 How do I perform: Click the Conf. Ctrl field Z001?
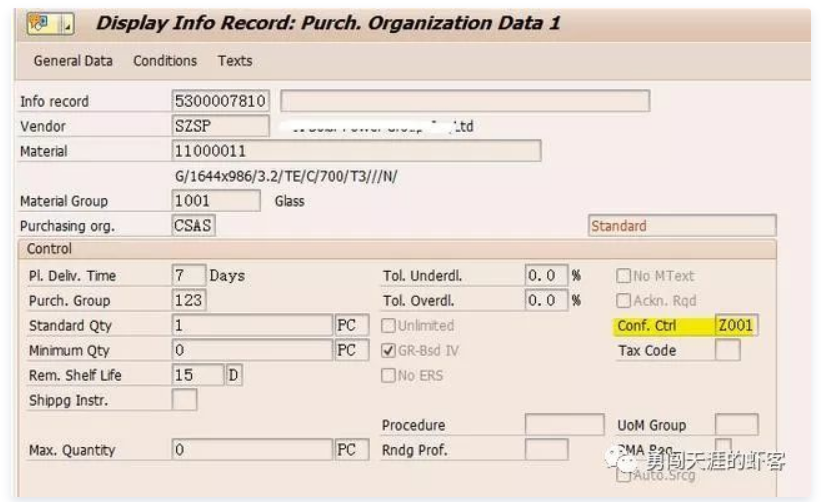pyautogui.click(x=736, y=325)
